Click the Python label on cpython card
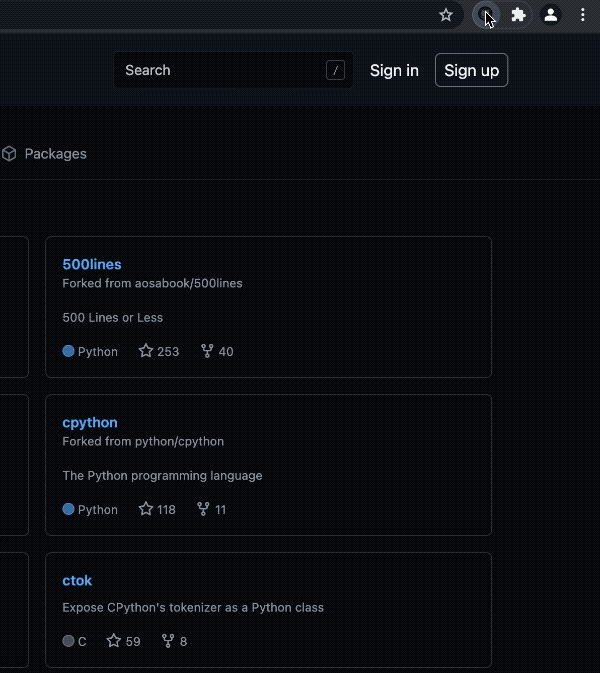 (98, 509)
